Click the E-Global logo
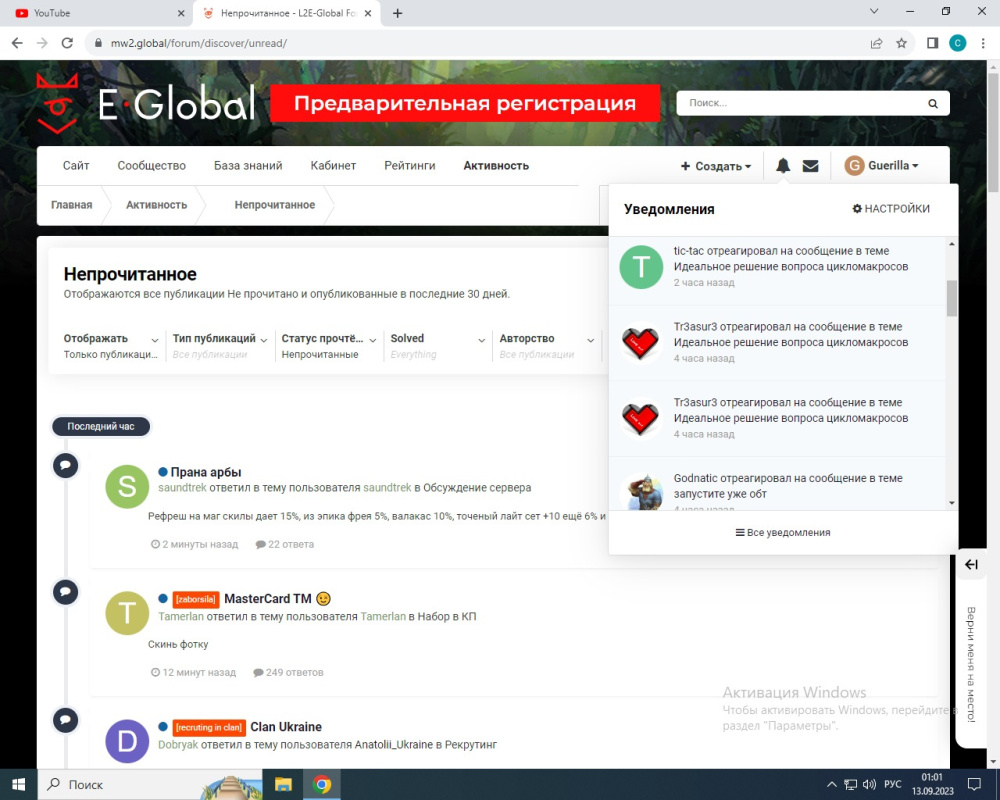1000x800 pixels. [146, 102]
